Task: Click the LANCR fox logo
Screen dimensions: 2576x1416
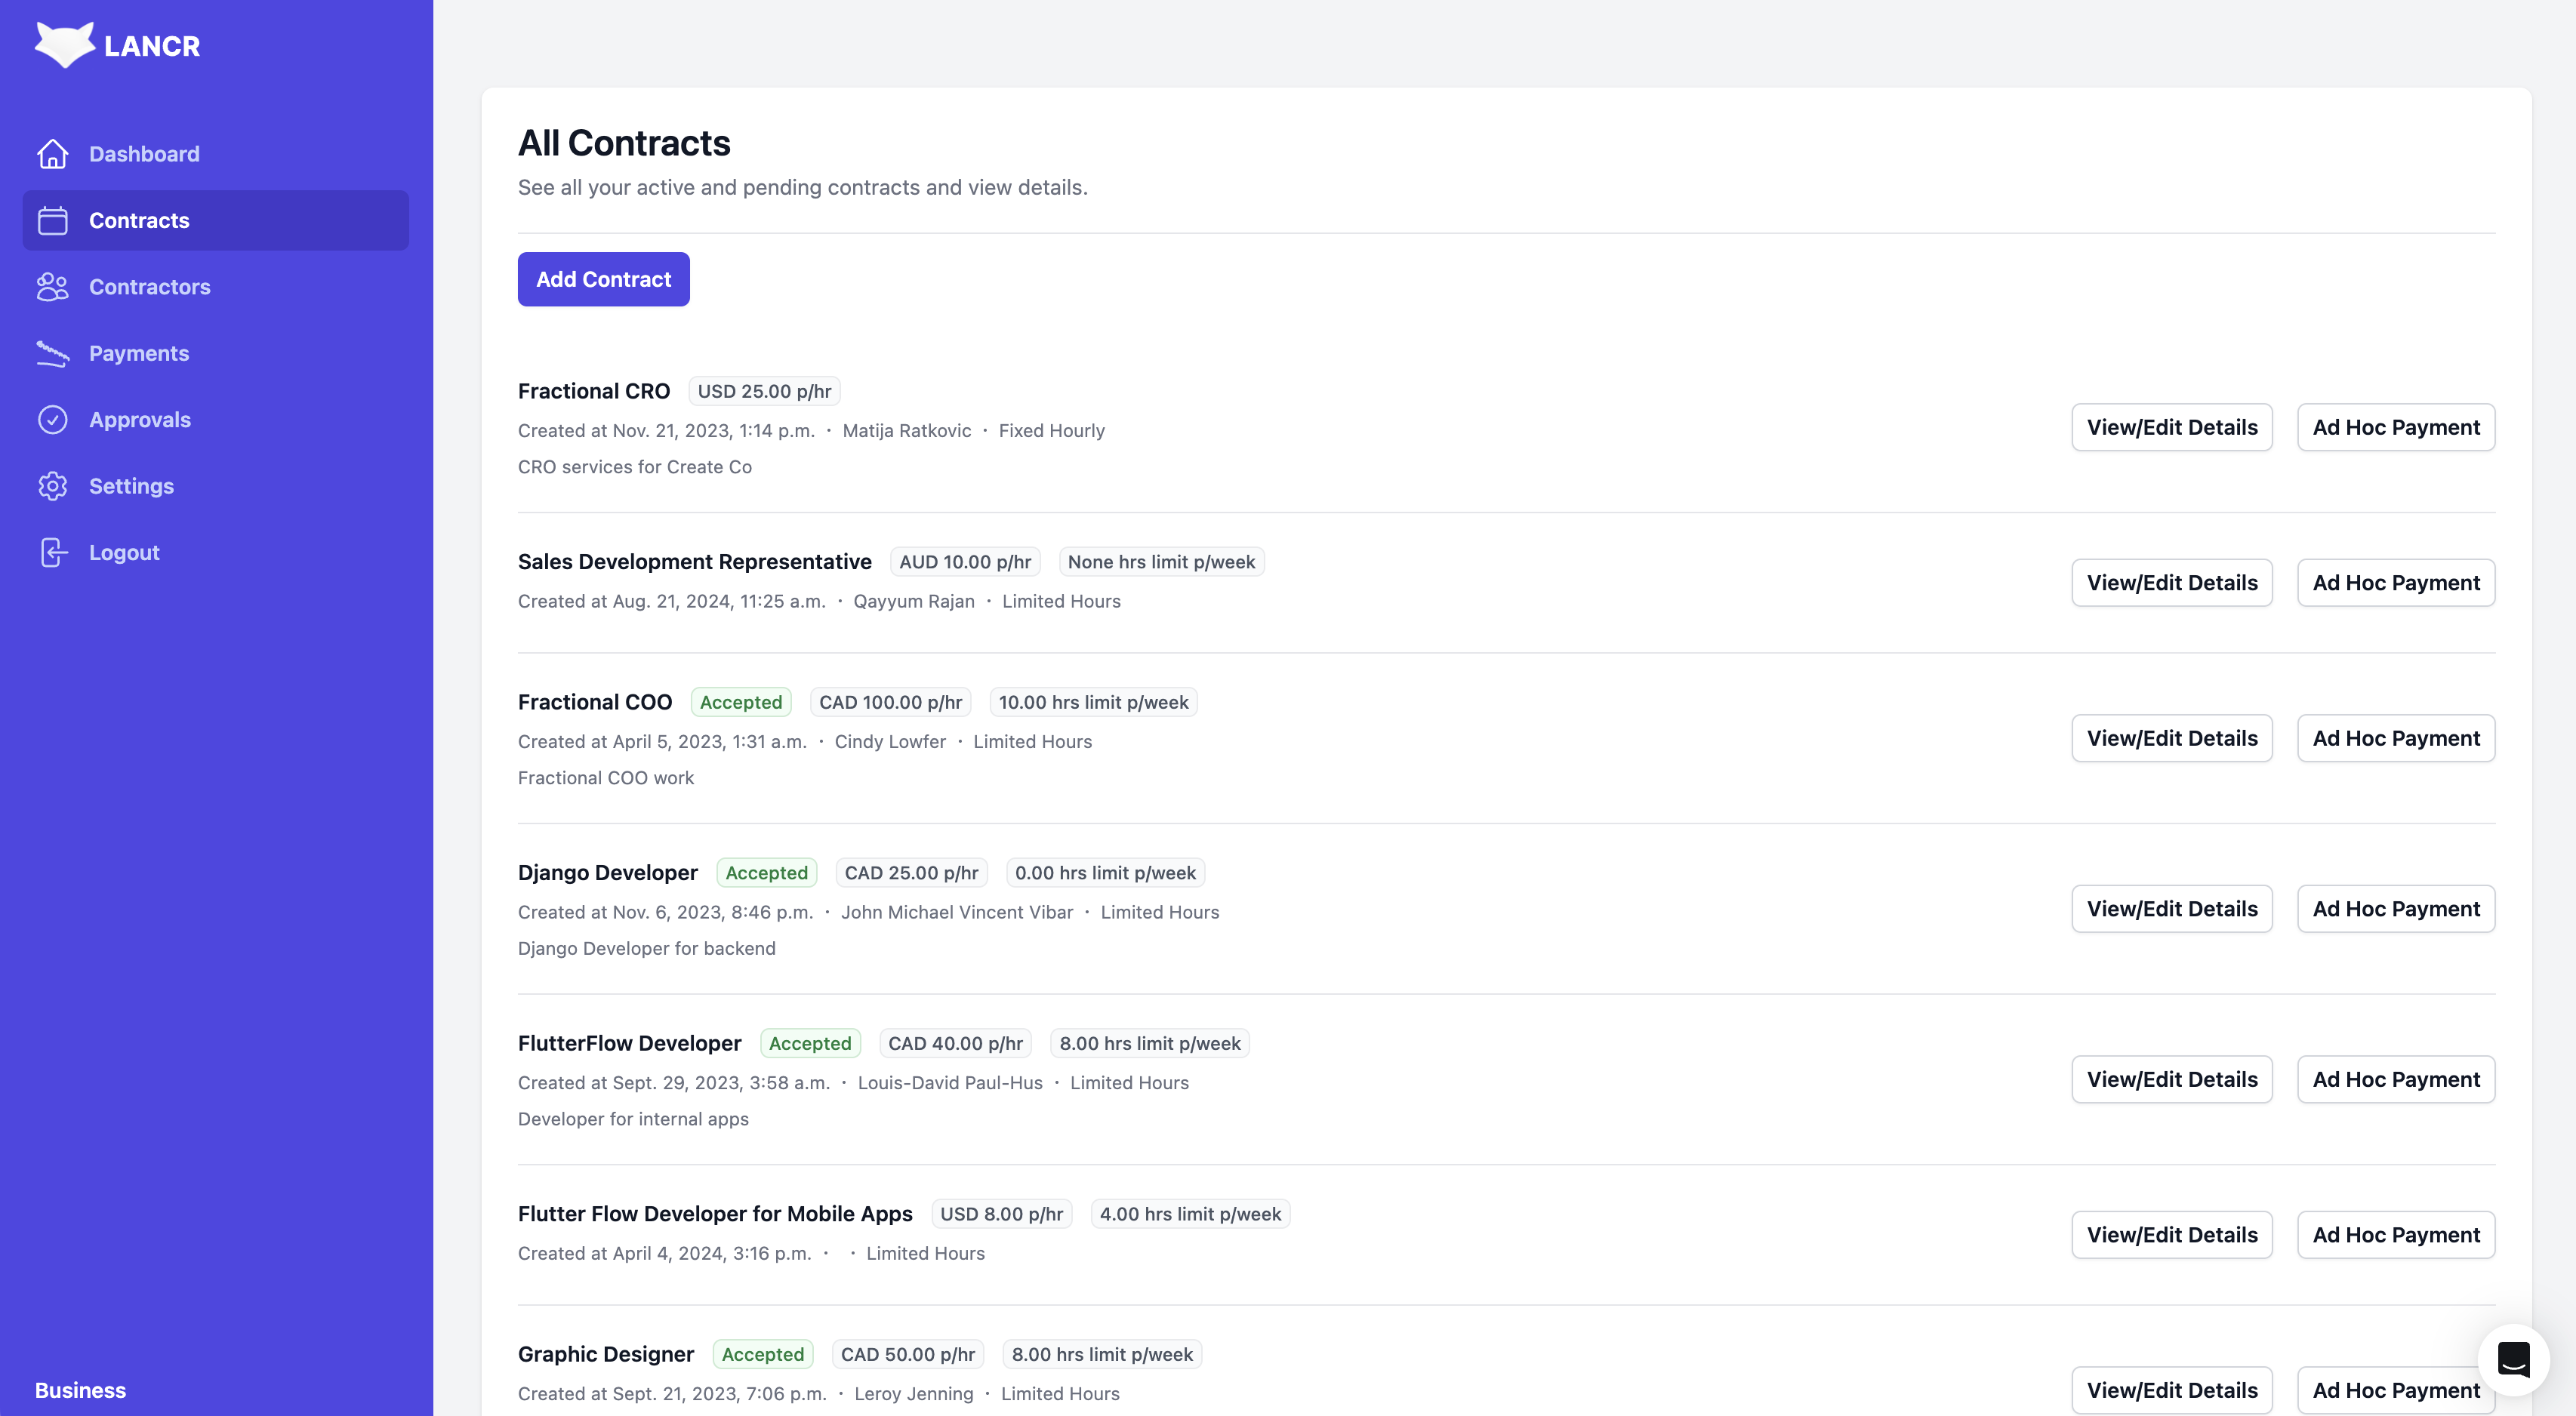Action: pos(65,45)
